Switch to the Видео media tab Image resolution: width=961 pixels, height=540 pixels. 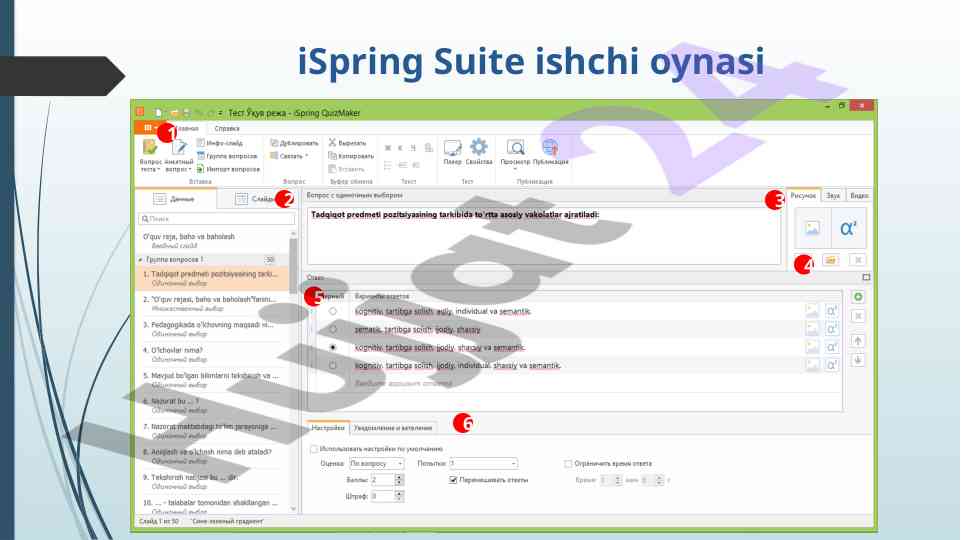tap(859, 196)
